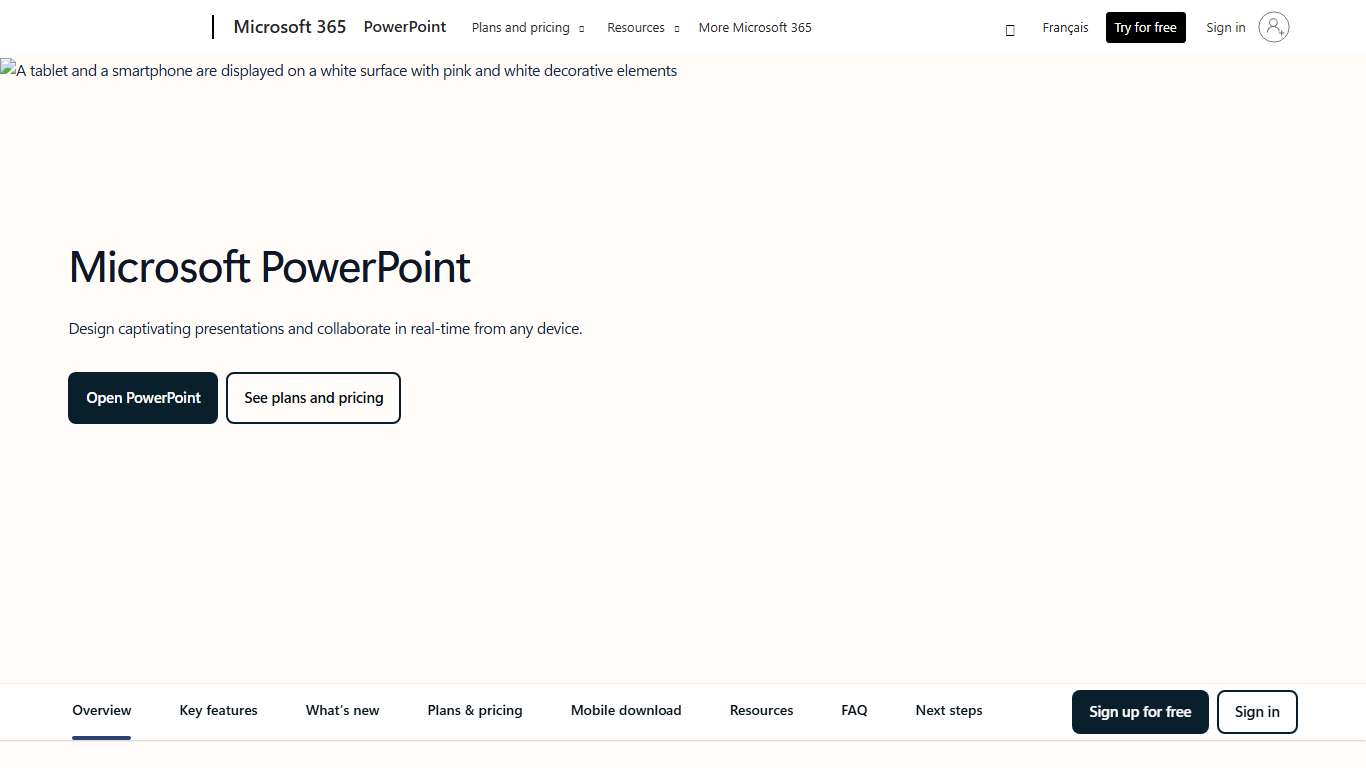Switch to the FAQ tab
This screenshot has height=768, width=1366.
coord(854,710)
